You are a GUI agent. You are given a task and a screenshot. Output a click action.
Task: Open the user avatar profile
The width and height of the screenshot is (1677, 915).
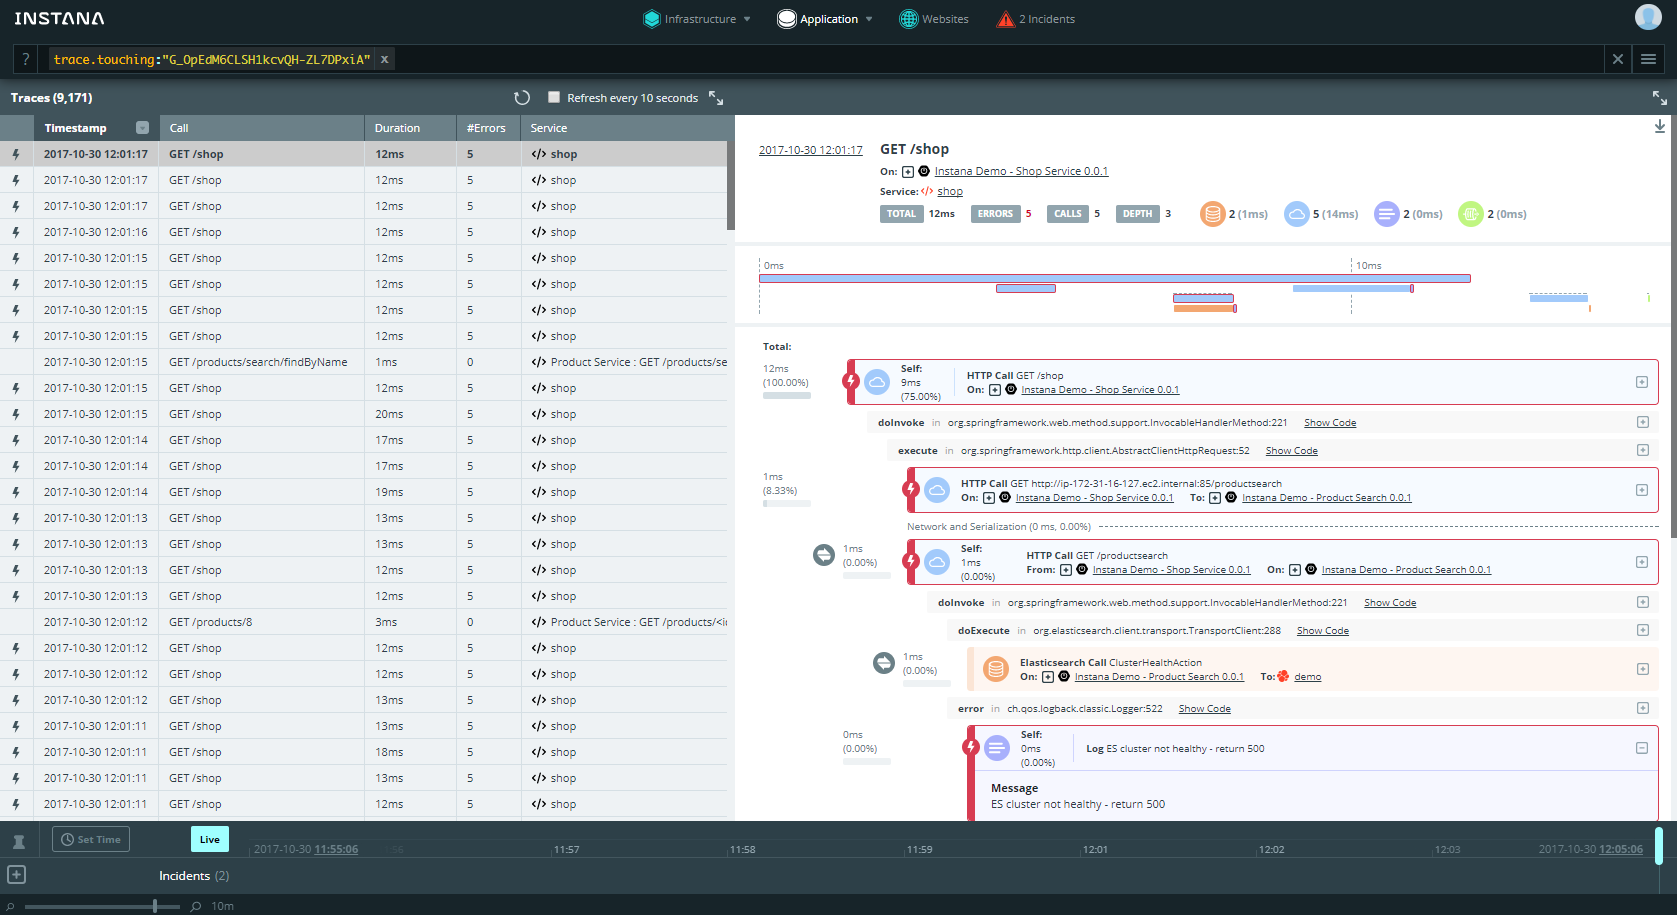pos(1648,17)
